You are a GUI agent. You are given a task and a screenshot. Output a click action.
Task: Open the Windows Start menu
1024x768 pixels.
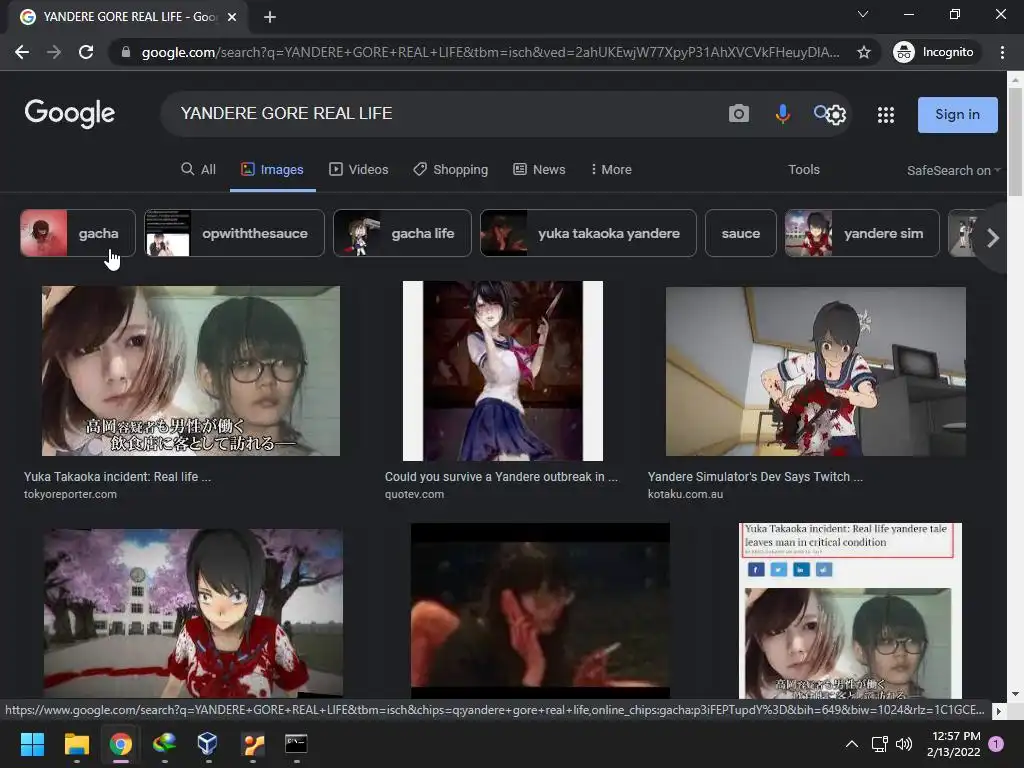tap(32, 744)
